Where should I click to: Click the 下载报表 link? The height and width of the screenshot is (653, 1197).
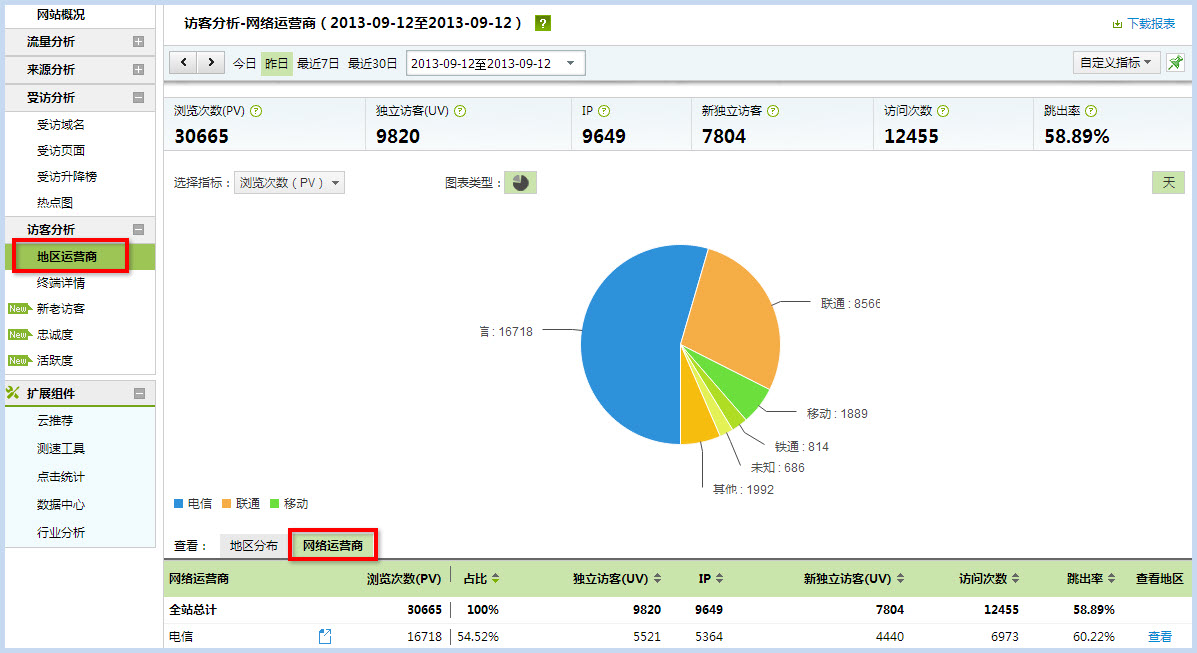(x=1150, y=24)
